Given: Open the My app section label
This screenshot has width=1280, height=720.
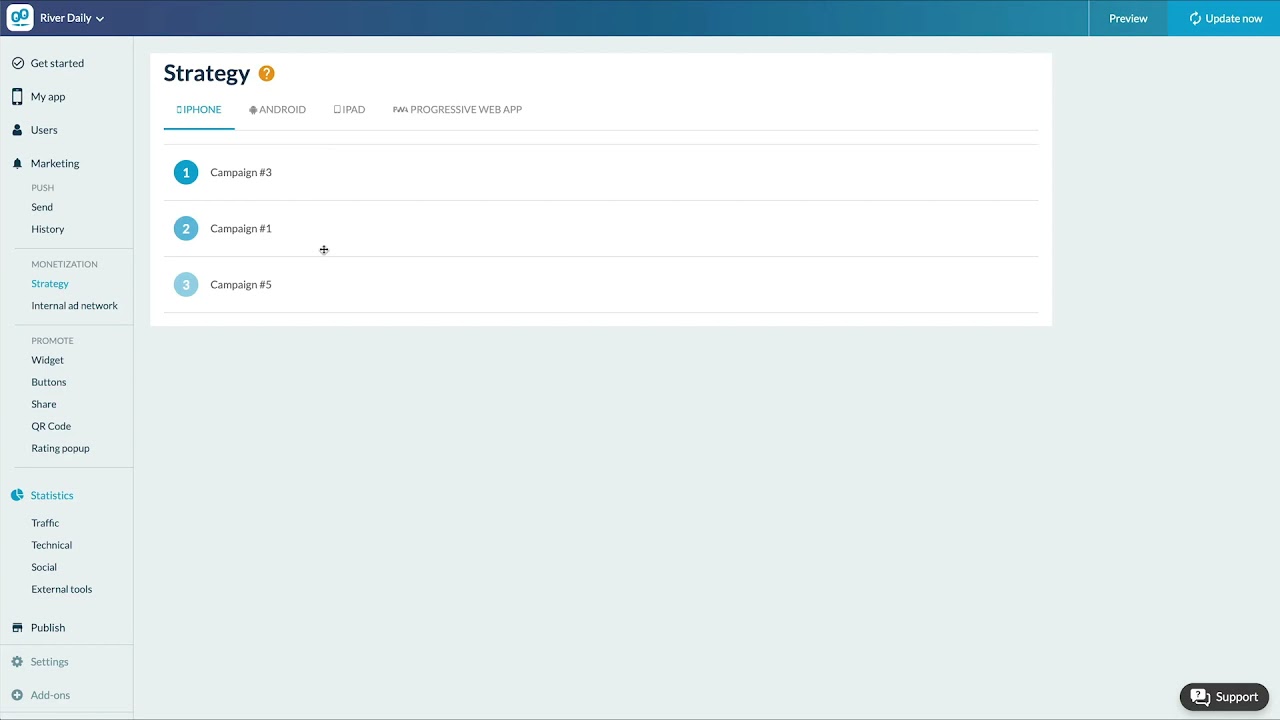Looking at the screenshot, I should (48, 97).
